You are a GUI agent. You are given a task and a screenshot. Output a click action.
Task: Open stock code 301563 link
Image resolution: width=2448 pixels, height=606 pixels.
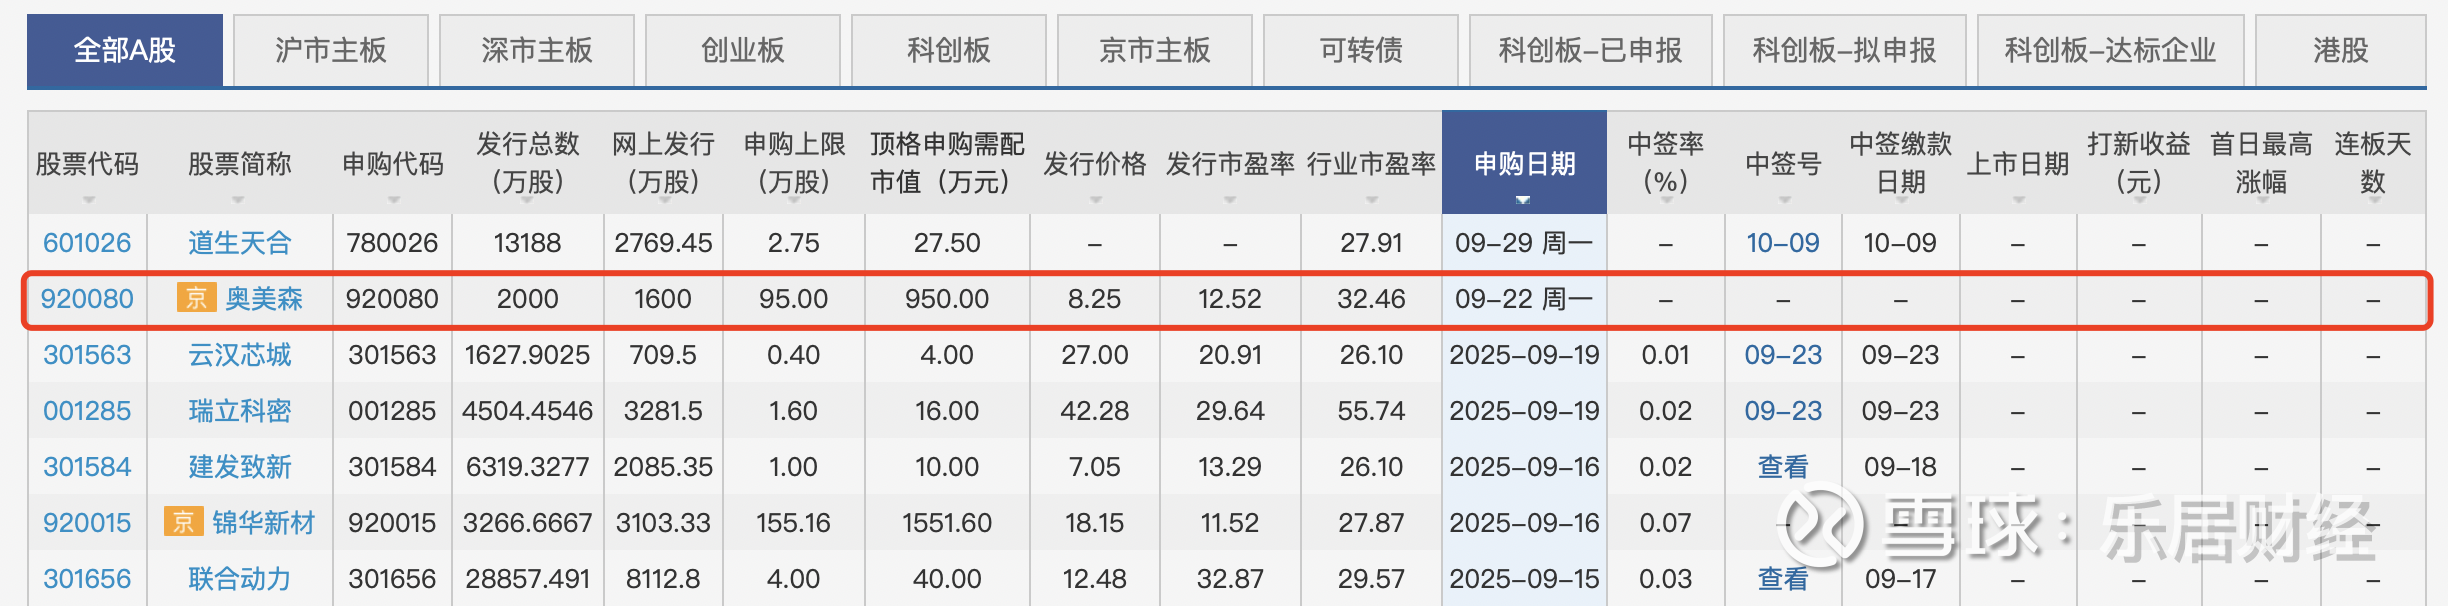(87, 355)
